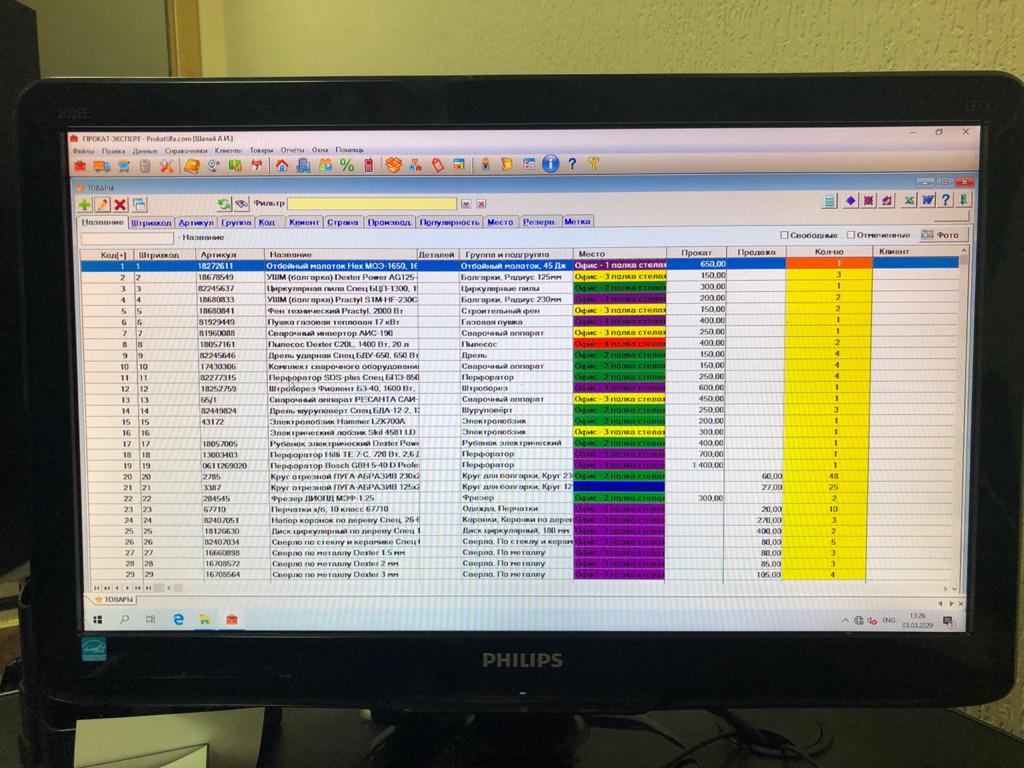
Task: Click the yellow Фильтр input field
Action: point(373,203)
